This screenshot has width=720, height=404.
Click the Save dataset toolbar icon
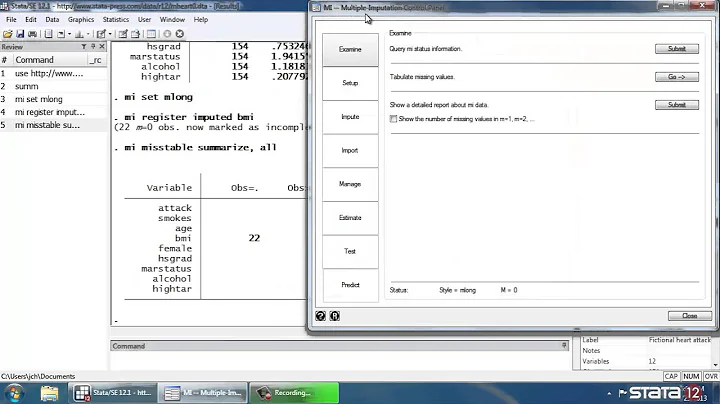[20, 34]
